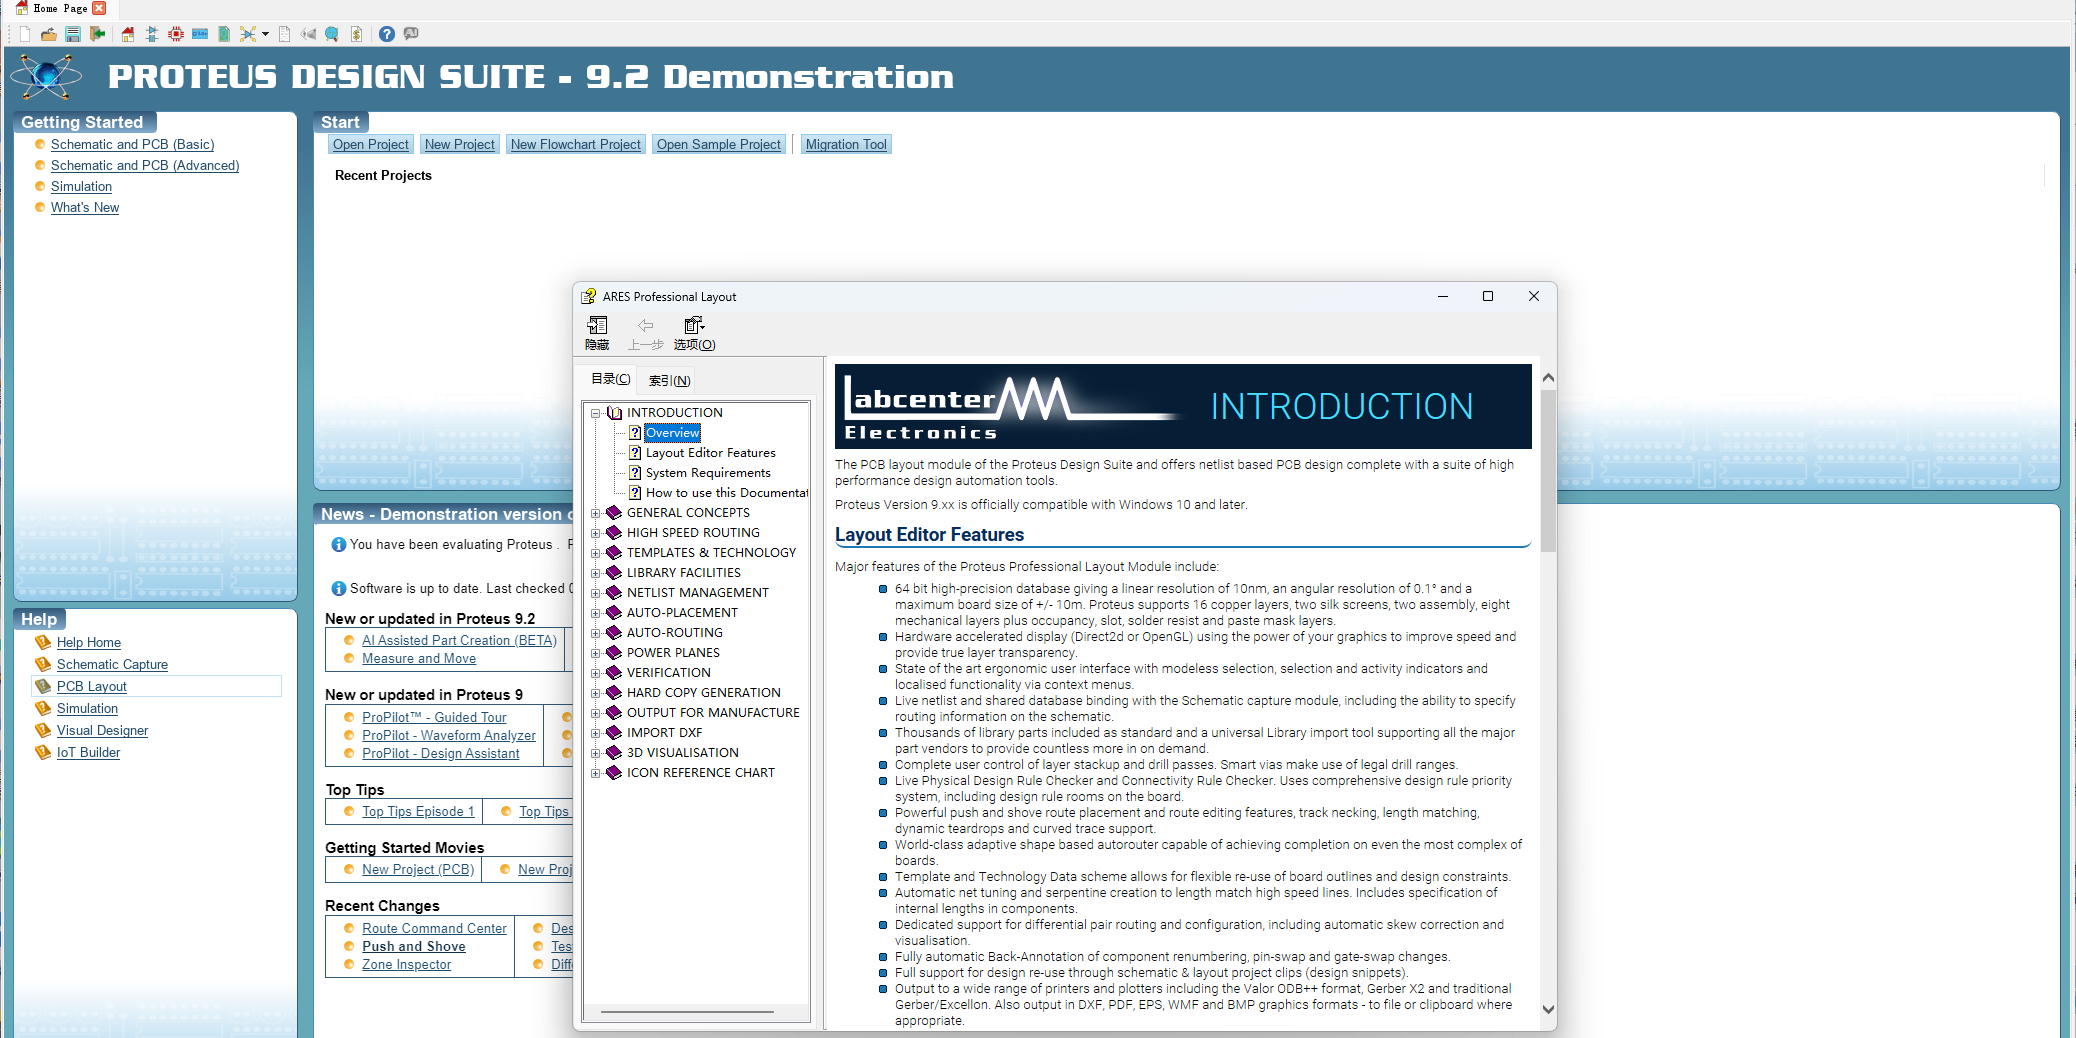Image resolution: width=2076 pixels, height=1038 pixels.
Task: Click the green circuit board toolbar icon
Action: tap(224, 34)
